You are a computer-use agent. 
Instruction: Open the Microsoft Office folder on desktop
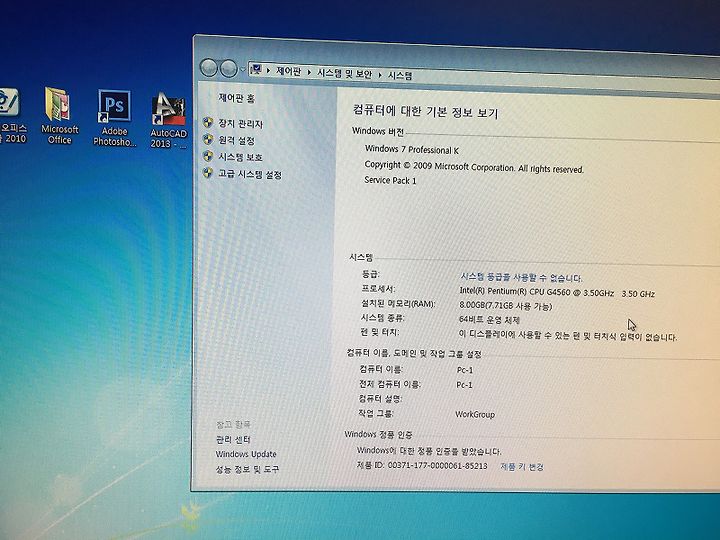tap(58, 115)
